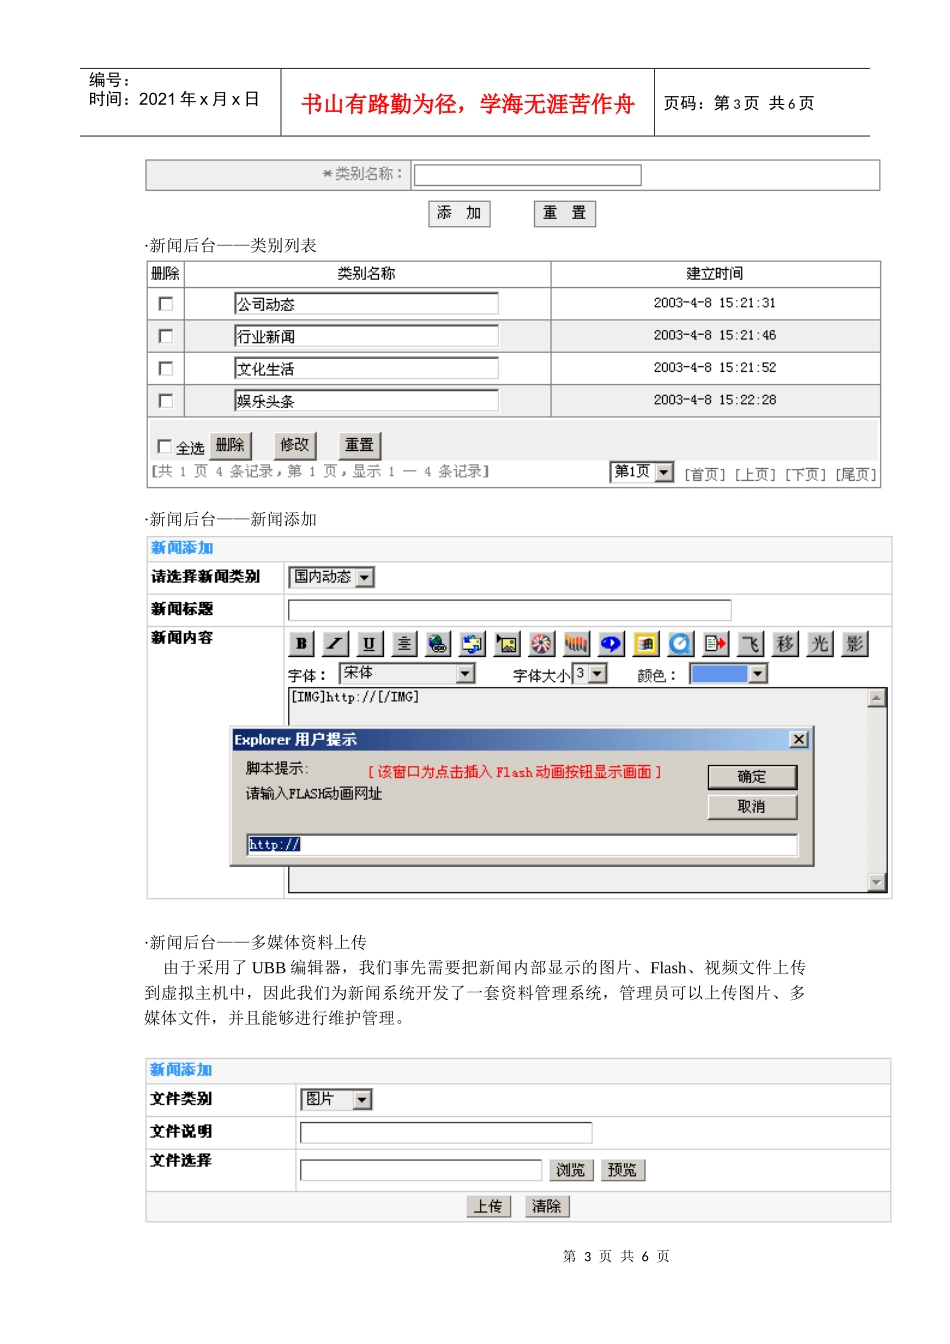950x1344 pixels.
Task: Click the 文件选择 file path field
Action: pos(421,1170)
